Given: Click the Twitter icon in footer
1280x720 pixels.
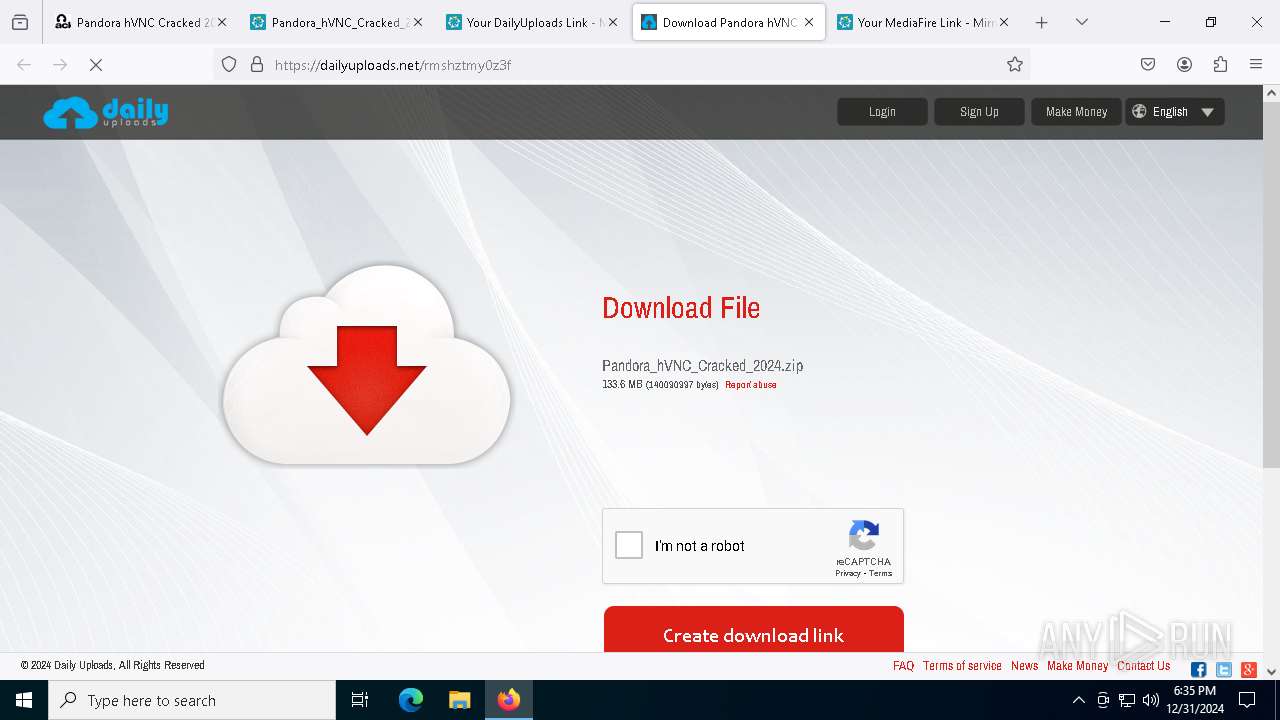Looking at the screenshot, I should (1223, 670).
